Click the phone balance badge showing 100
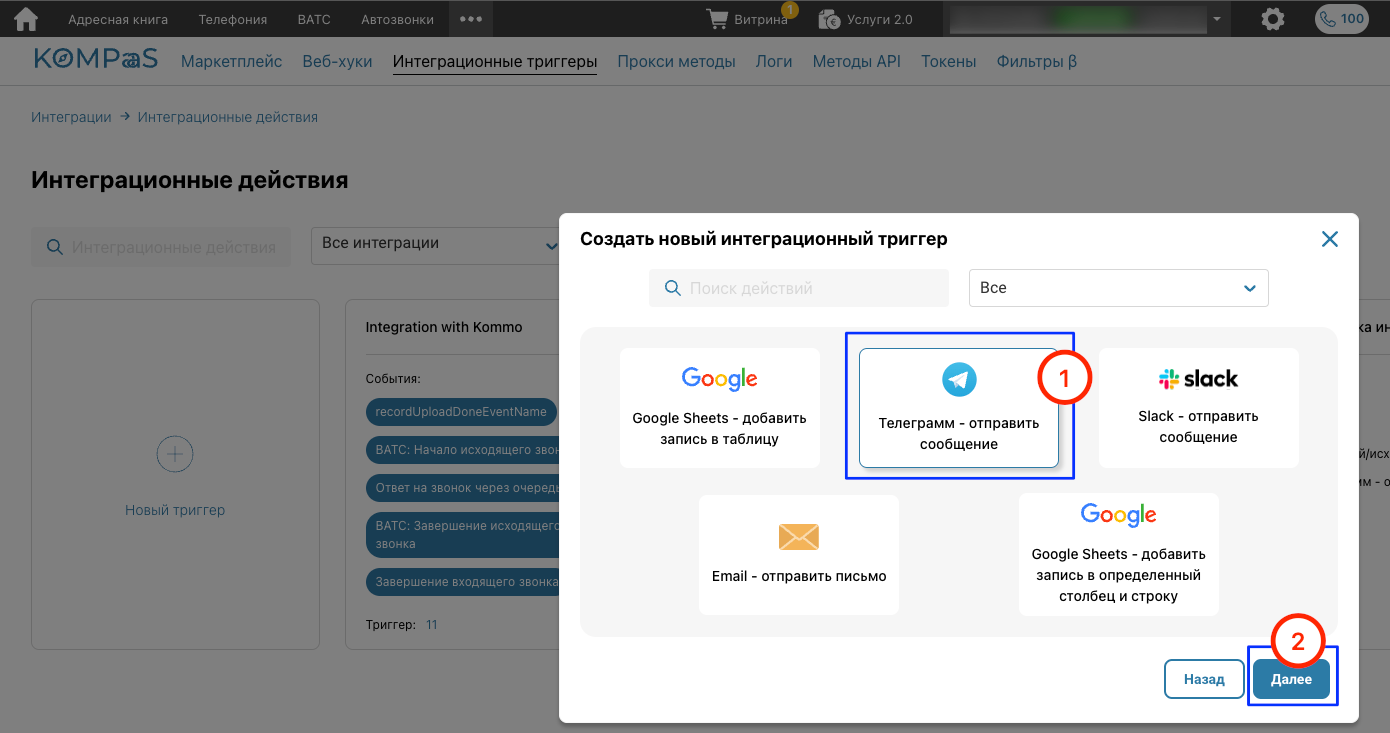This screenshot has width=1390, height=733. [1341, 19]
